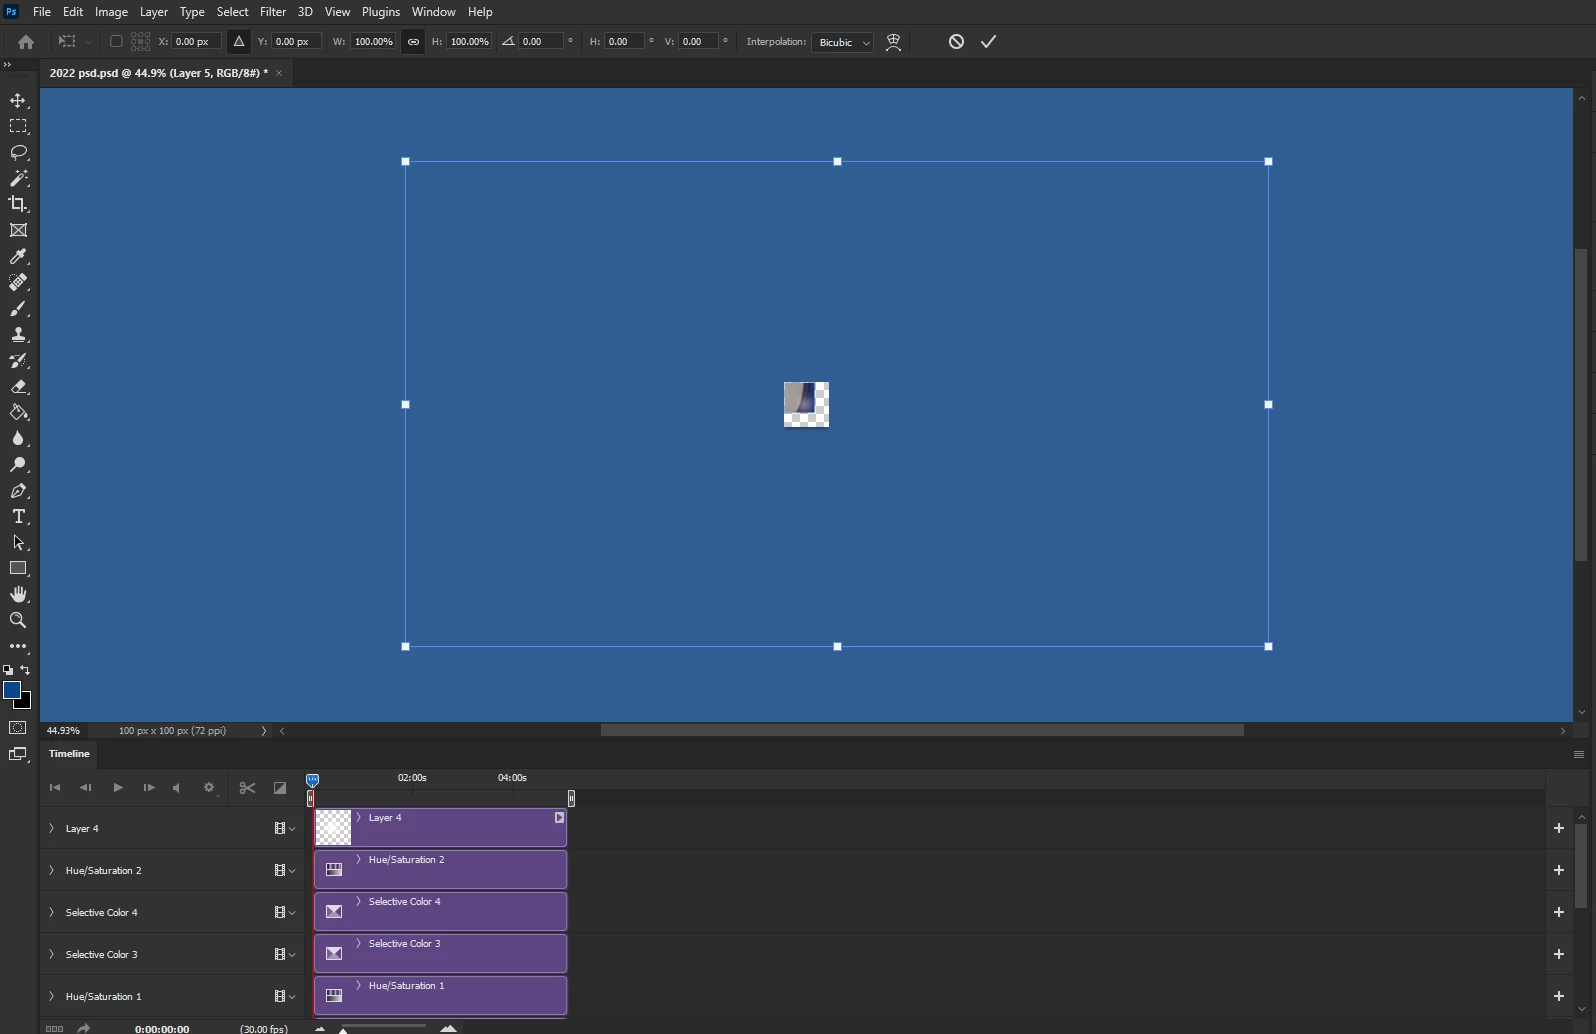Open the transition options icon in timeline
The height and width of the screenshot is (1034, 1596).
(280, 788)
